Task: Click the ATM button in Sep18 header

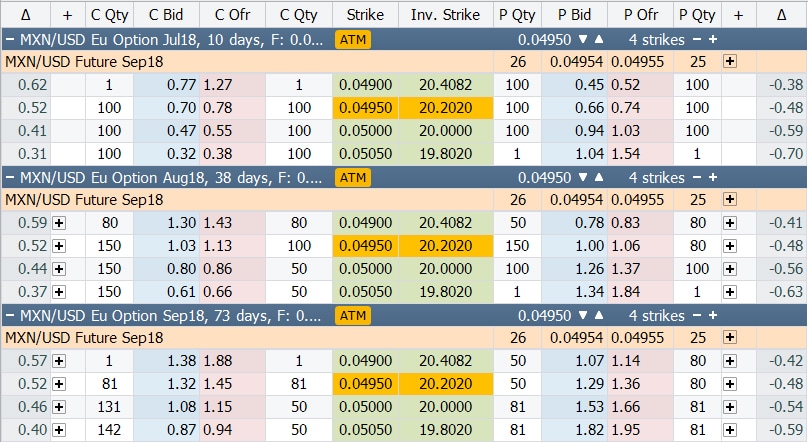Action: (x=352, y=316)
